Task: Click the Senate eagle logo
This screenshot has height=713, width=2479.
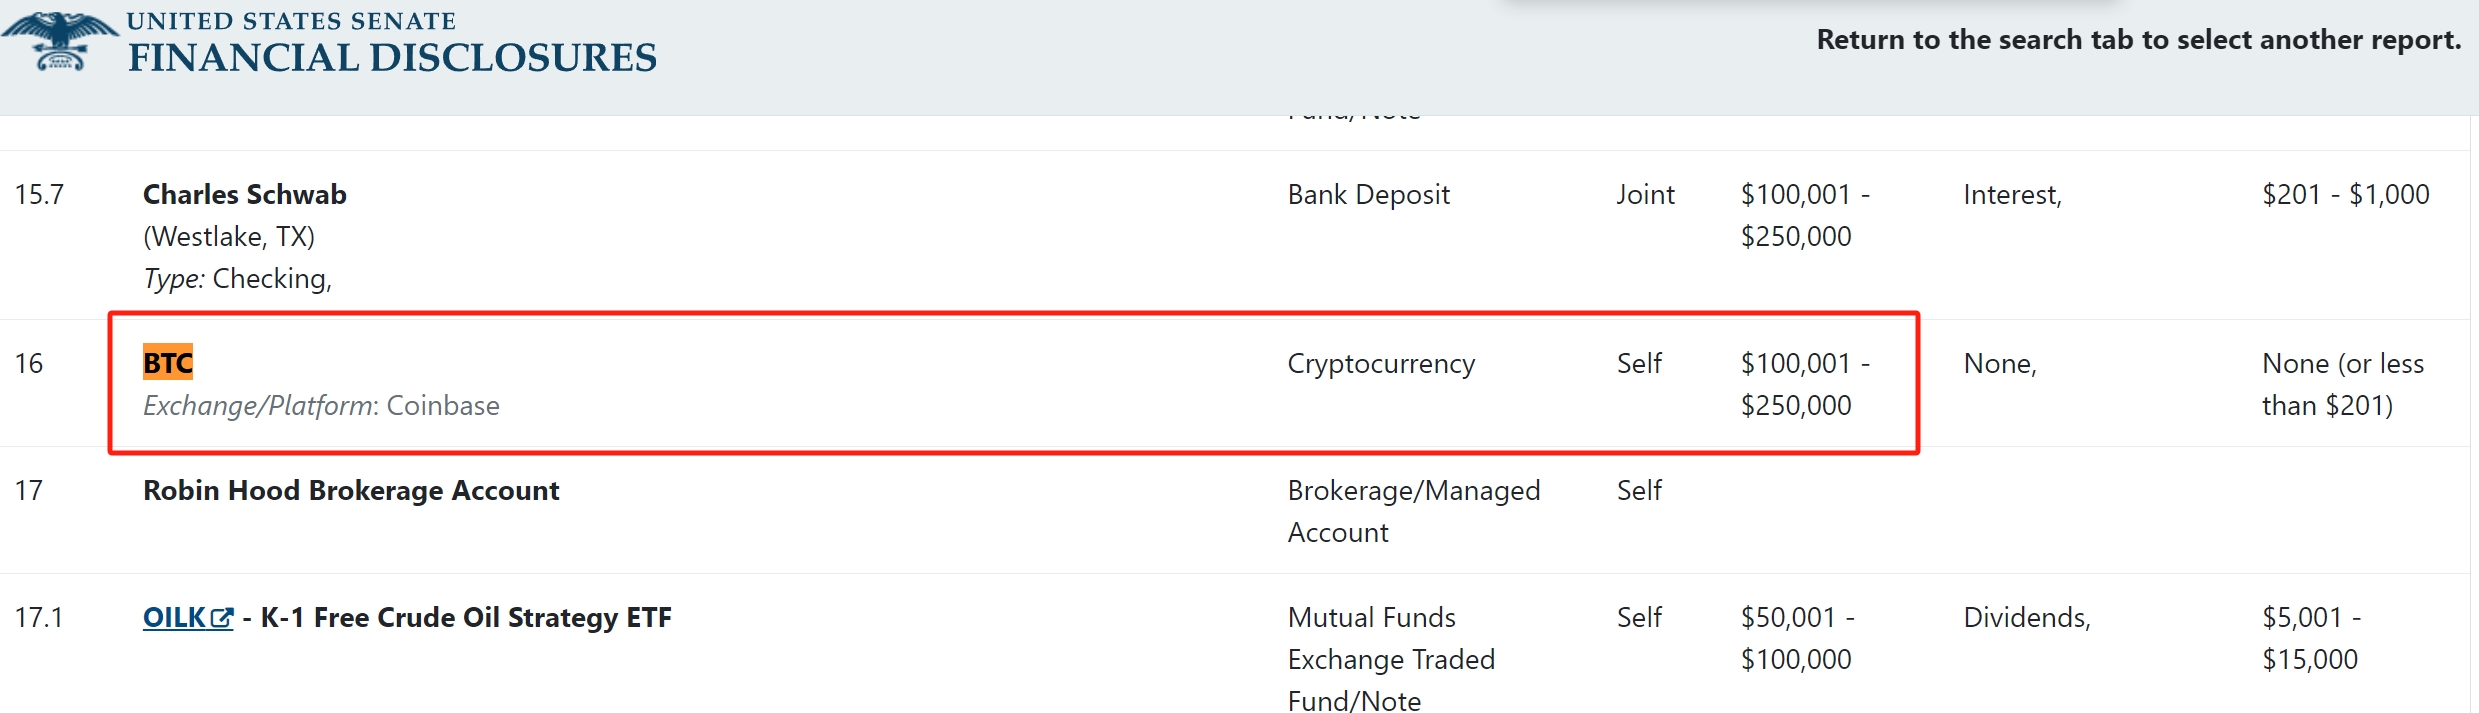Action: (60, 41)
